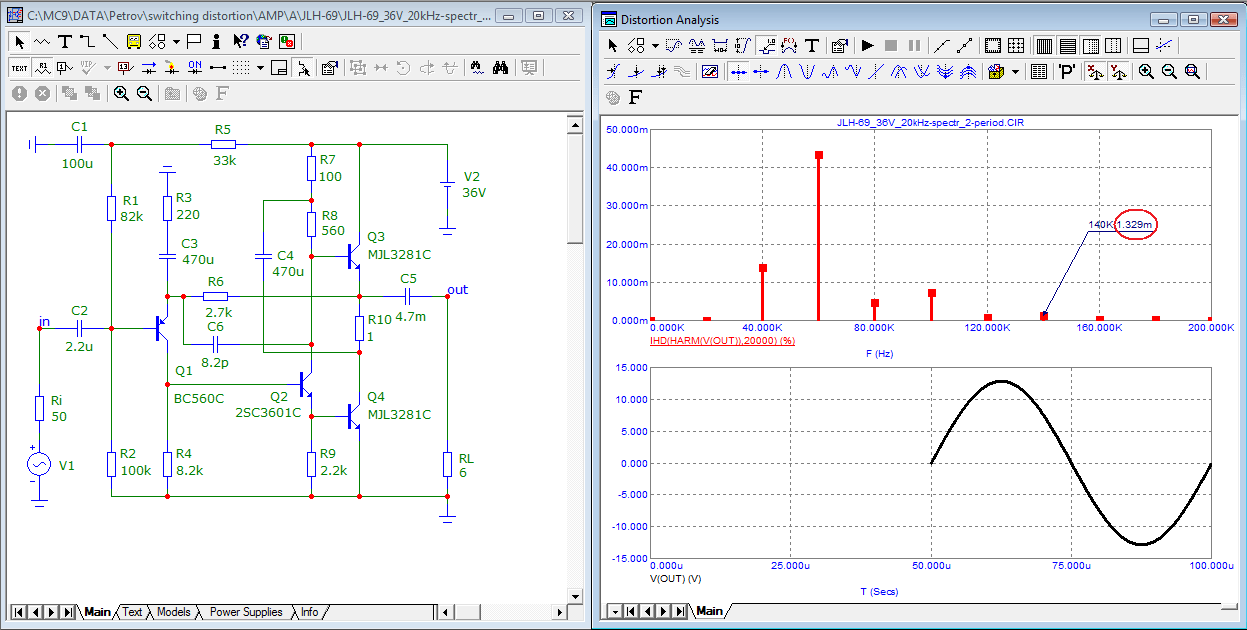Zoom out on the schematic with magnifier minus
This screenshot has width=1247, height=630.
pyautogui.click(x=145, y=93)
